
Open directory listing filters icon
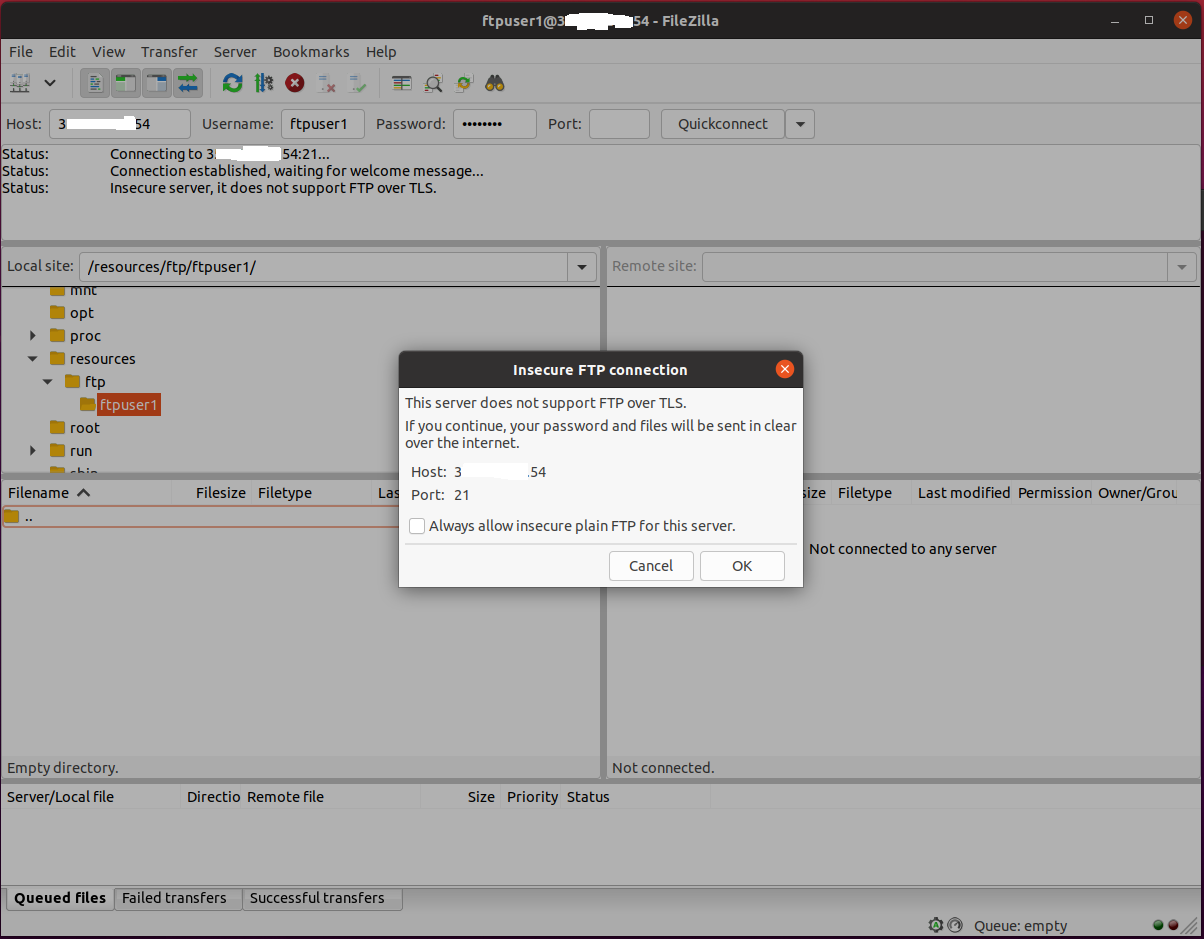point(402,83)
